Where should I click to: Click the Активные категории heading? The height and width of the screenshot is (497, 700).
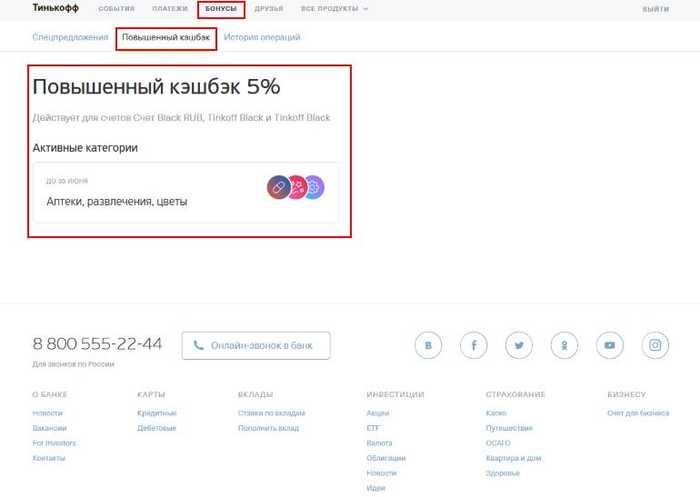click(85, 148)
